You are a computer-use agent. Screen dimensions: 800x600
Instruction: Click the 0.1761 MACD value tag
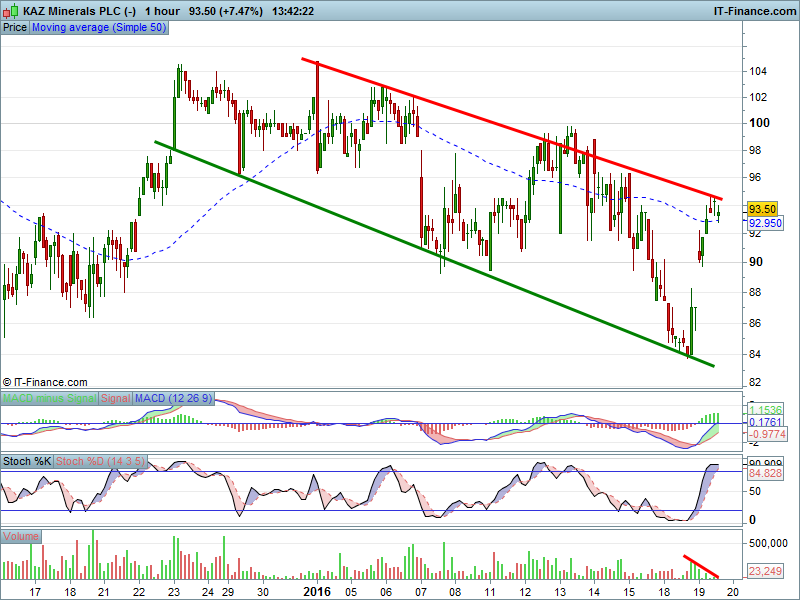pos(765,422)
